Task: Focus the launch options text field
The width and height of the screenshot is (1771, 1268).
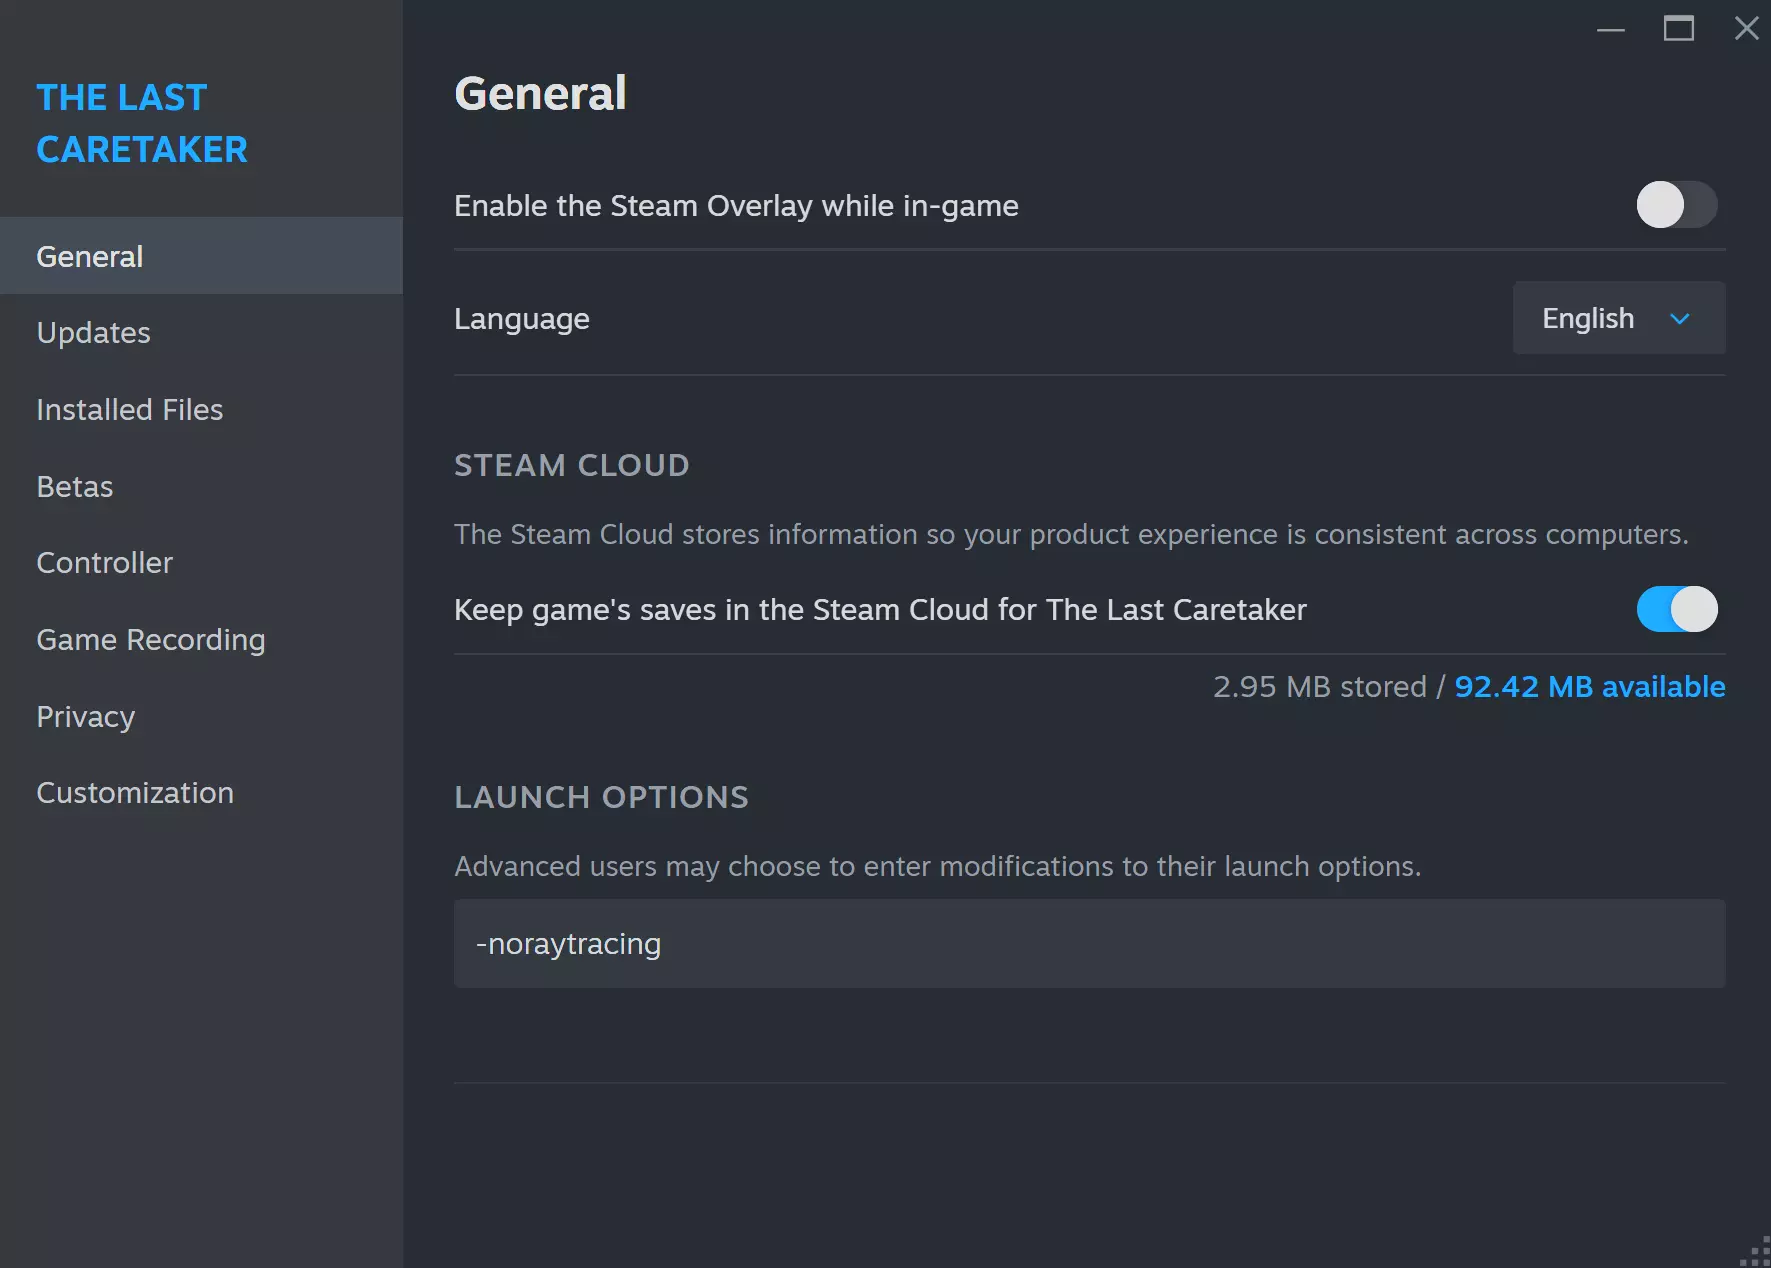Action: point(1089,944)
